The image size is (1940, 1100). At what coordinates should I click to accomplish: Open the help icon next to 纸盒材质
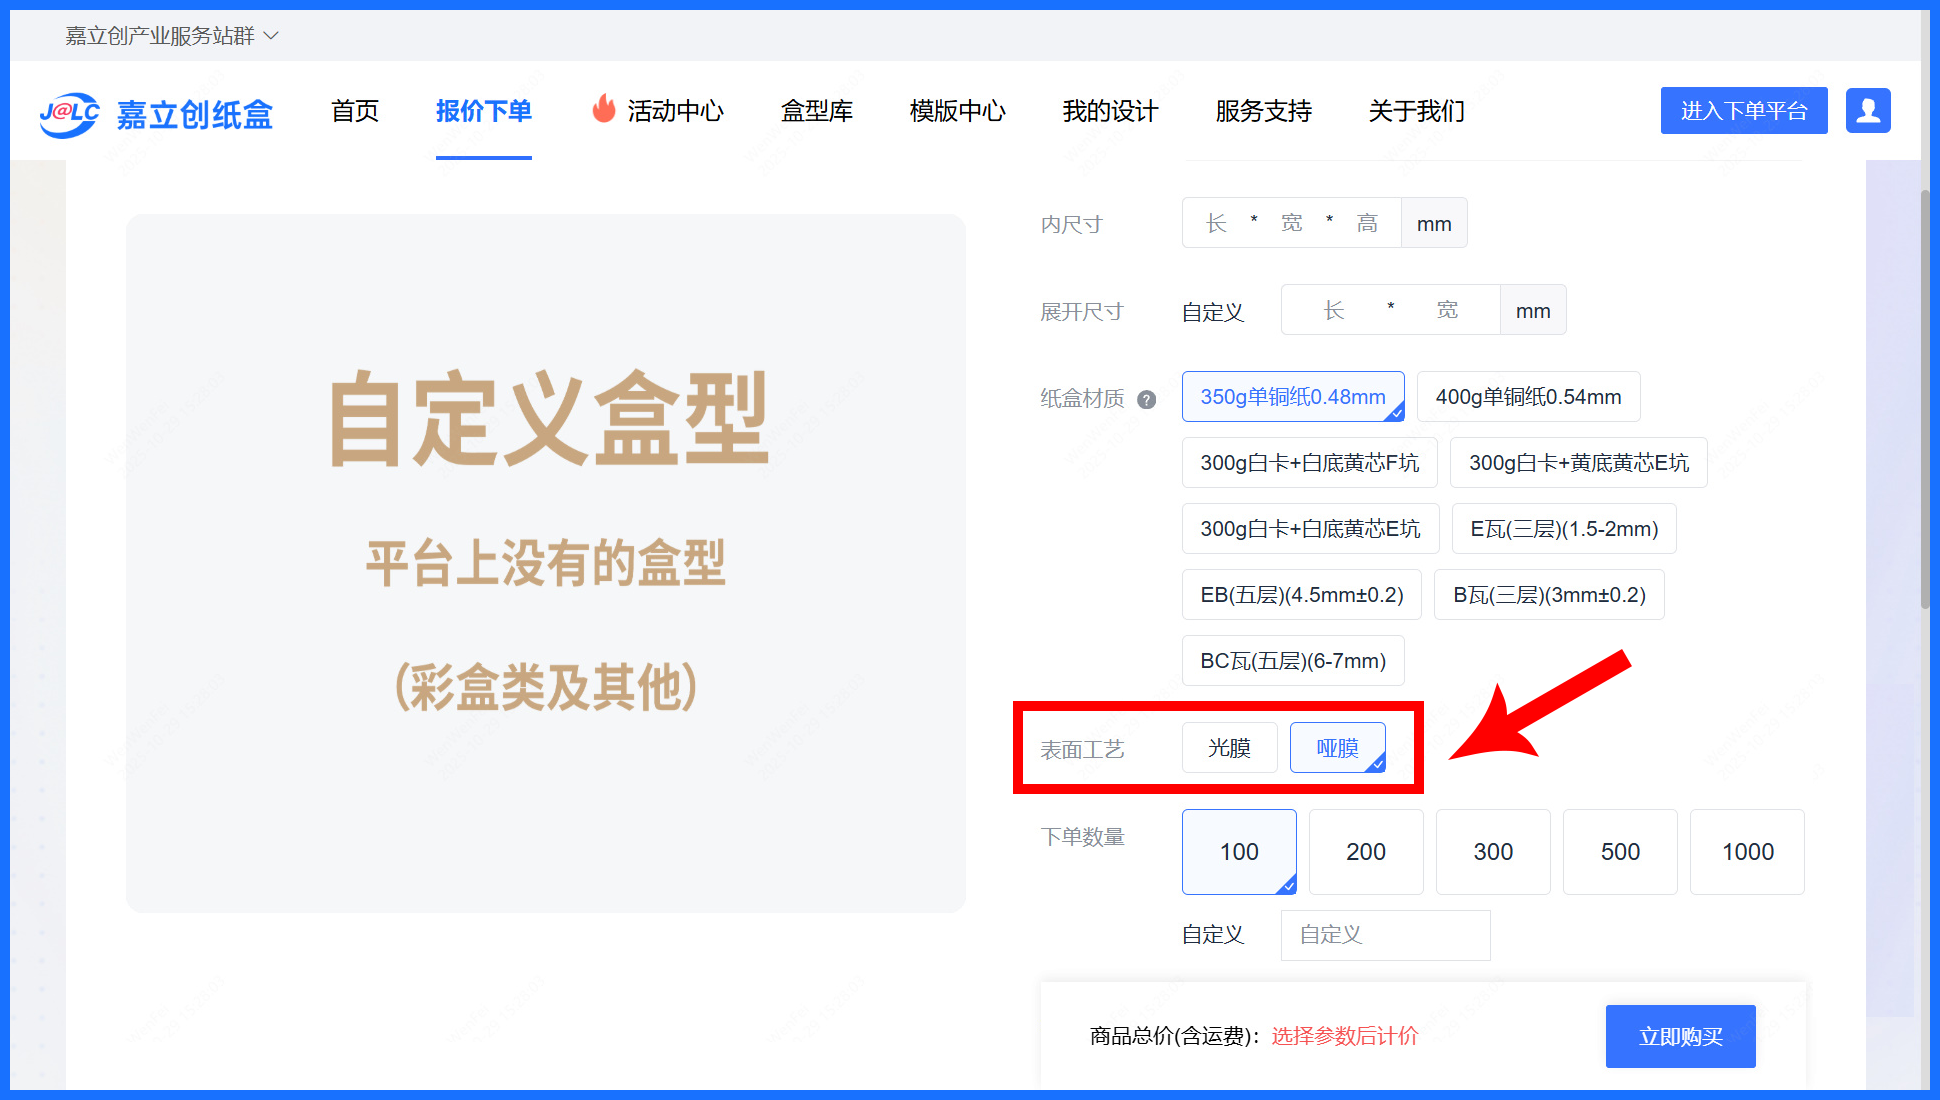1148,399
